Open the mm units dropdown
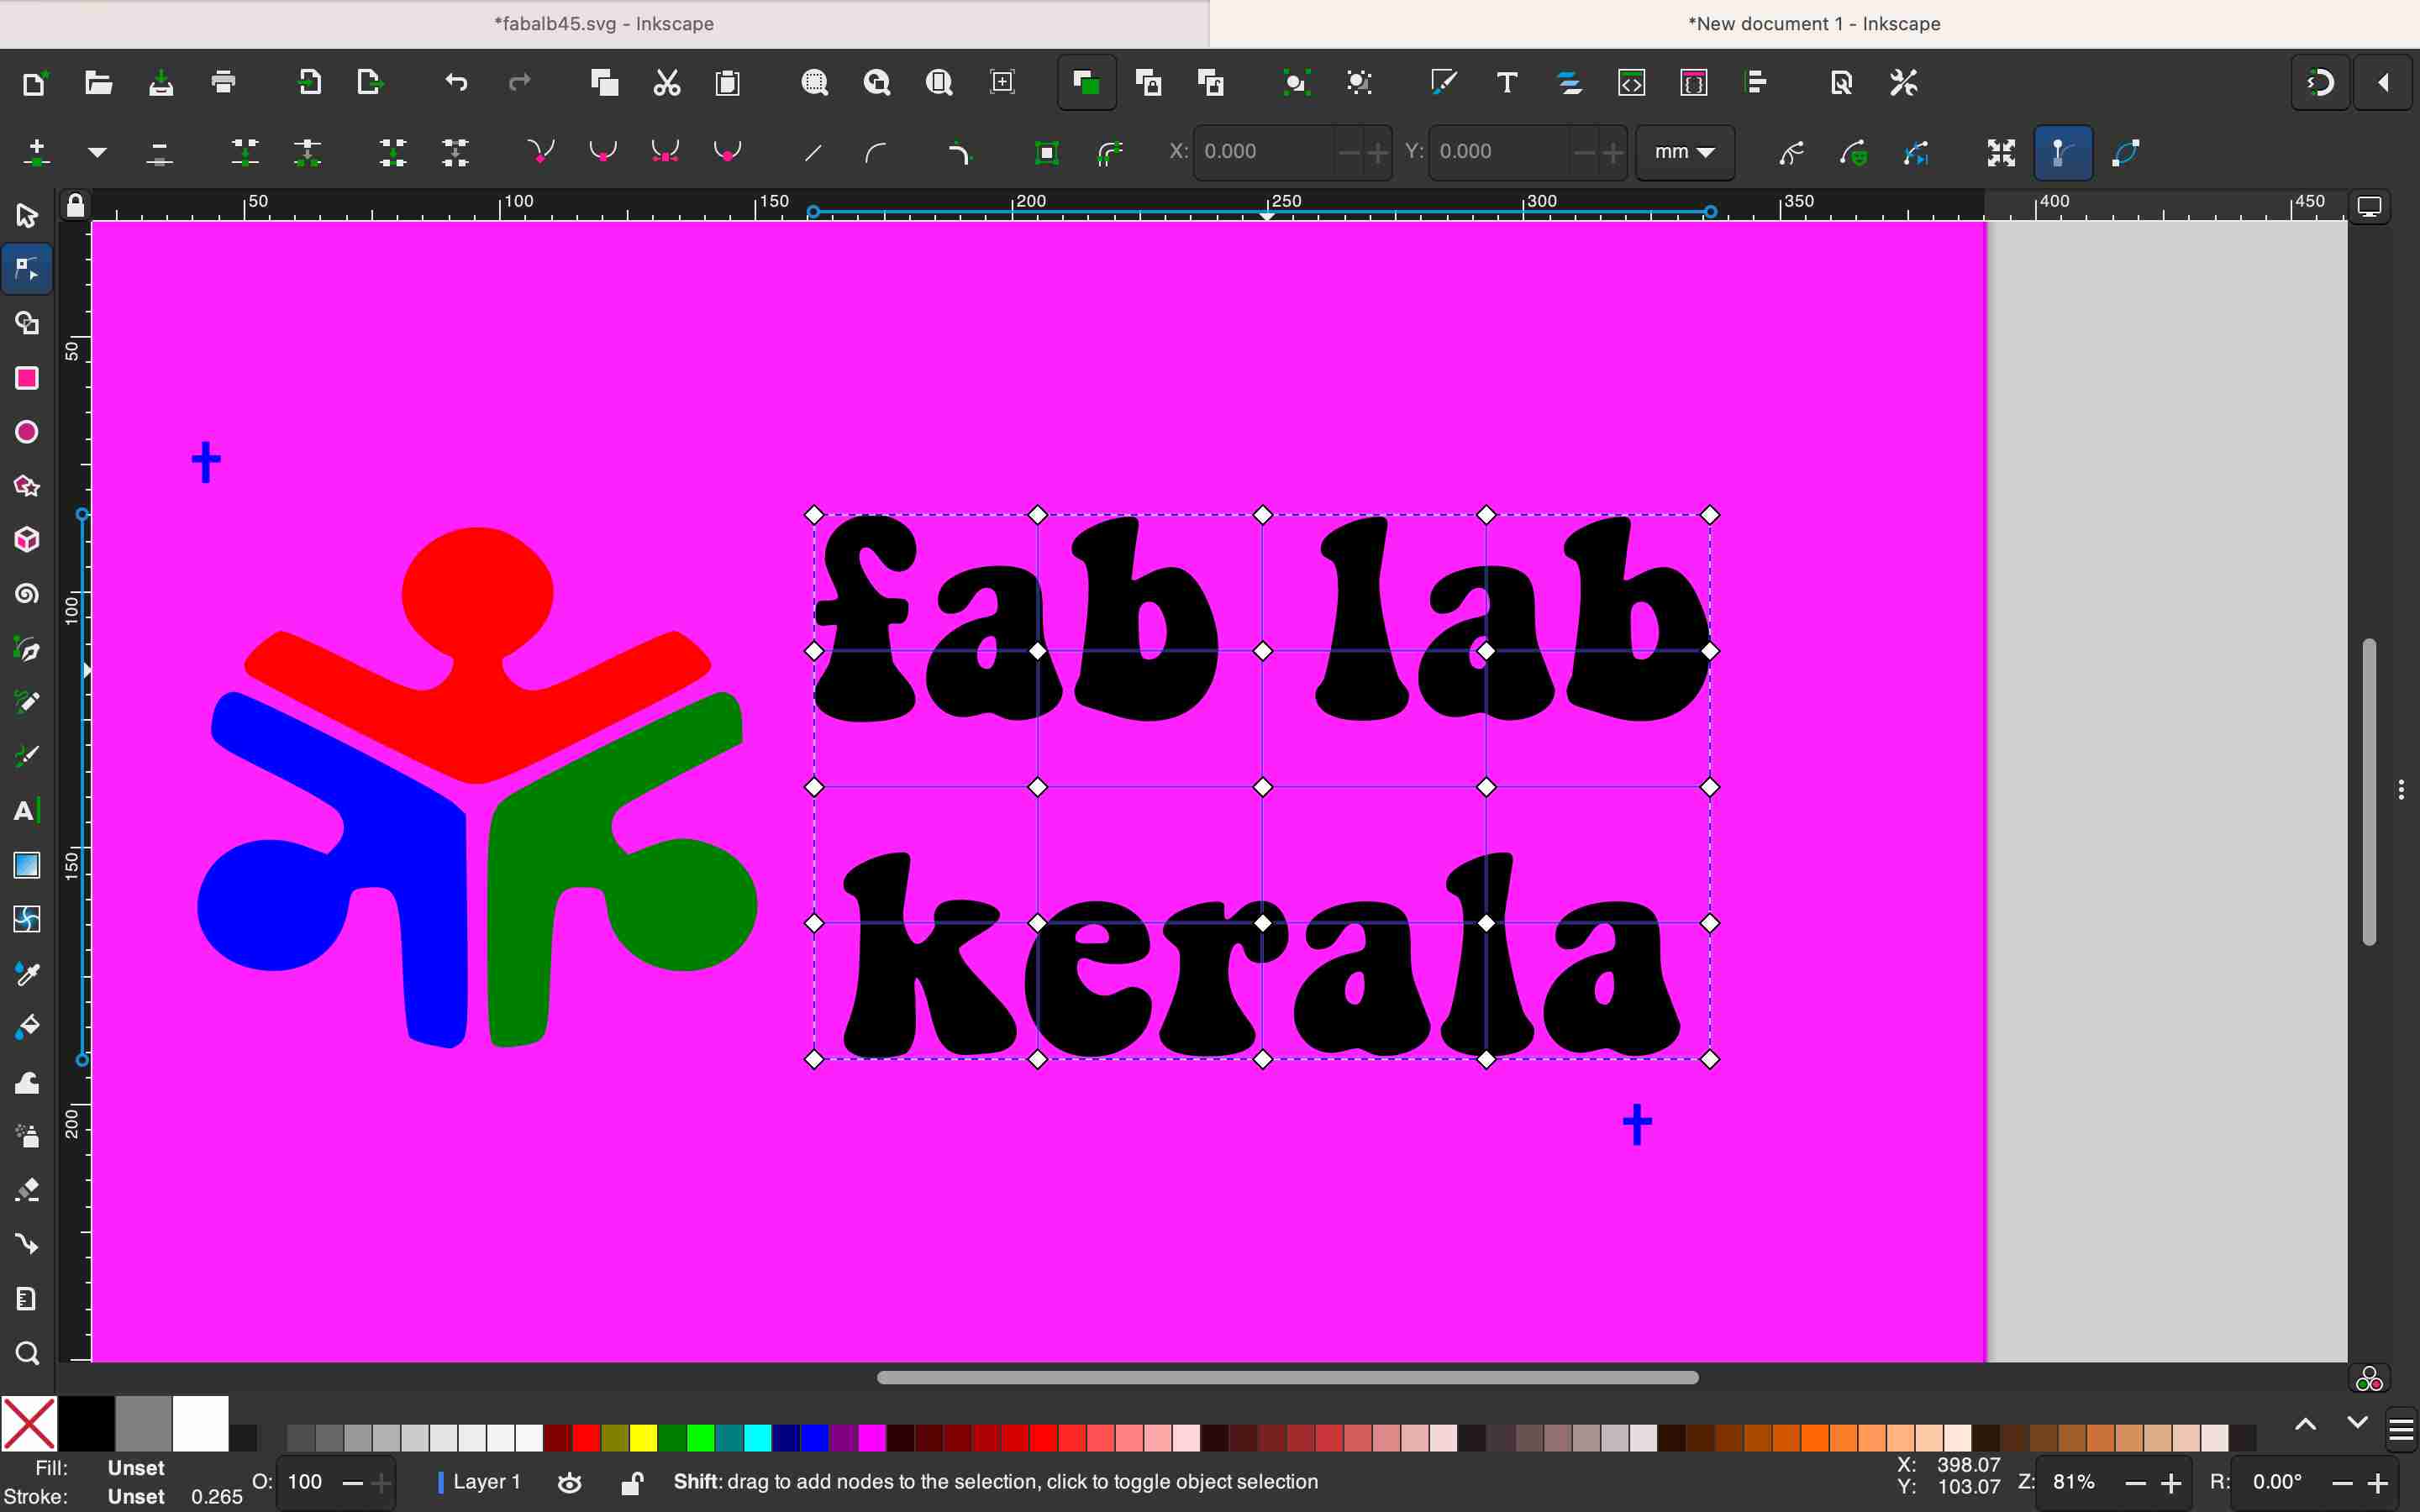The height and width of the screenshot is (1512, 2420). (x=1685, y=152)
